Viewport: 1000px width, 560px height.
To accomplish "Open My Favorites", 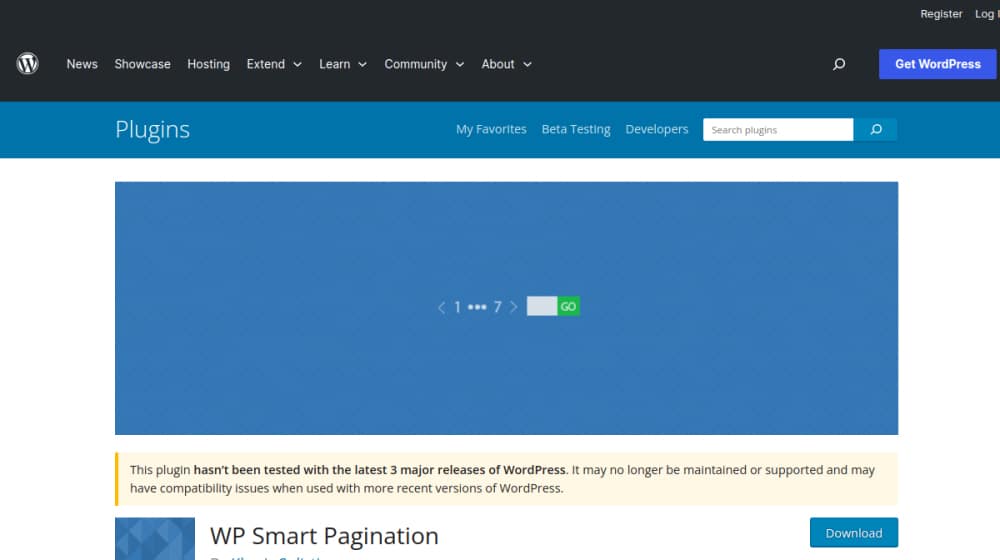I will pyautogui.click(x=491, y=129).
